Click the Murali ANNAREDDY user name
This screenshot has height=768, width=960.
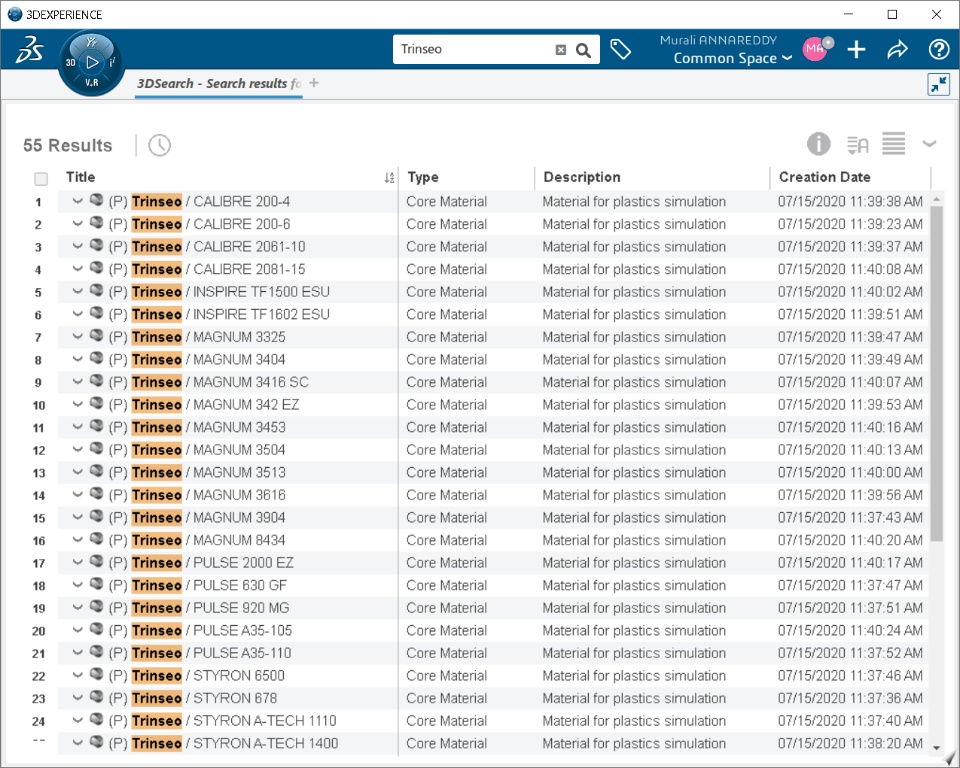718,40
